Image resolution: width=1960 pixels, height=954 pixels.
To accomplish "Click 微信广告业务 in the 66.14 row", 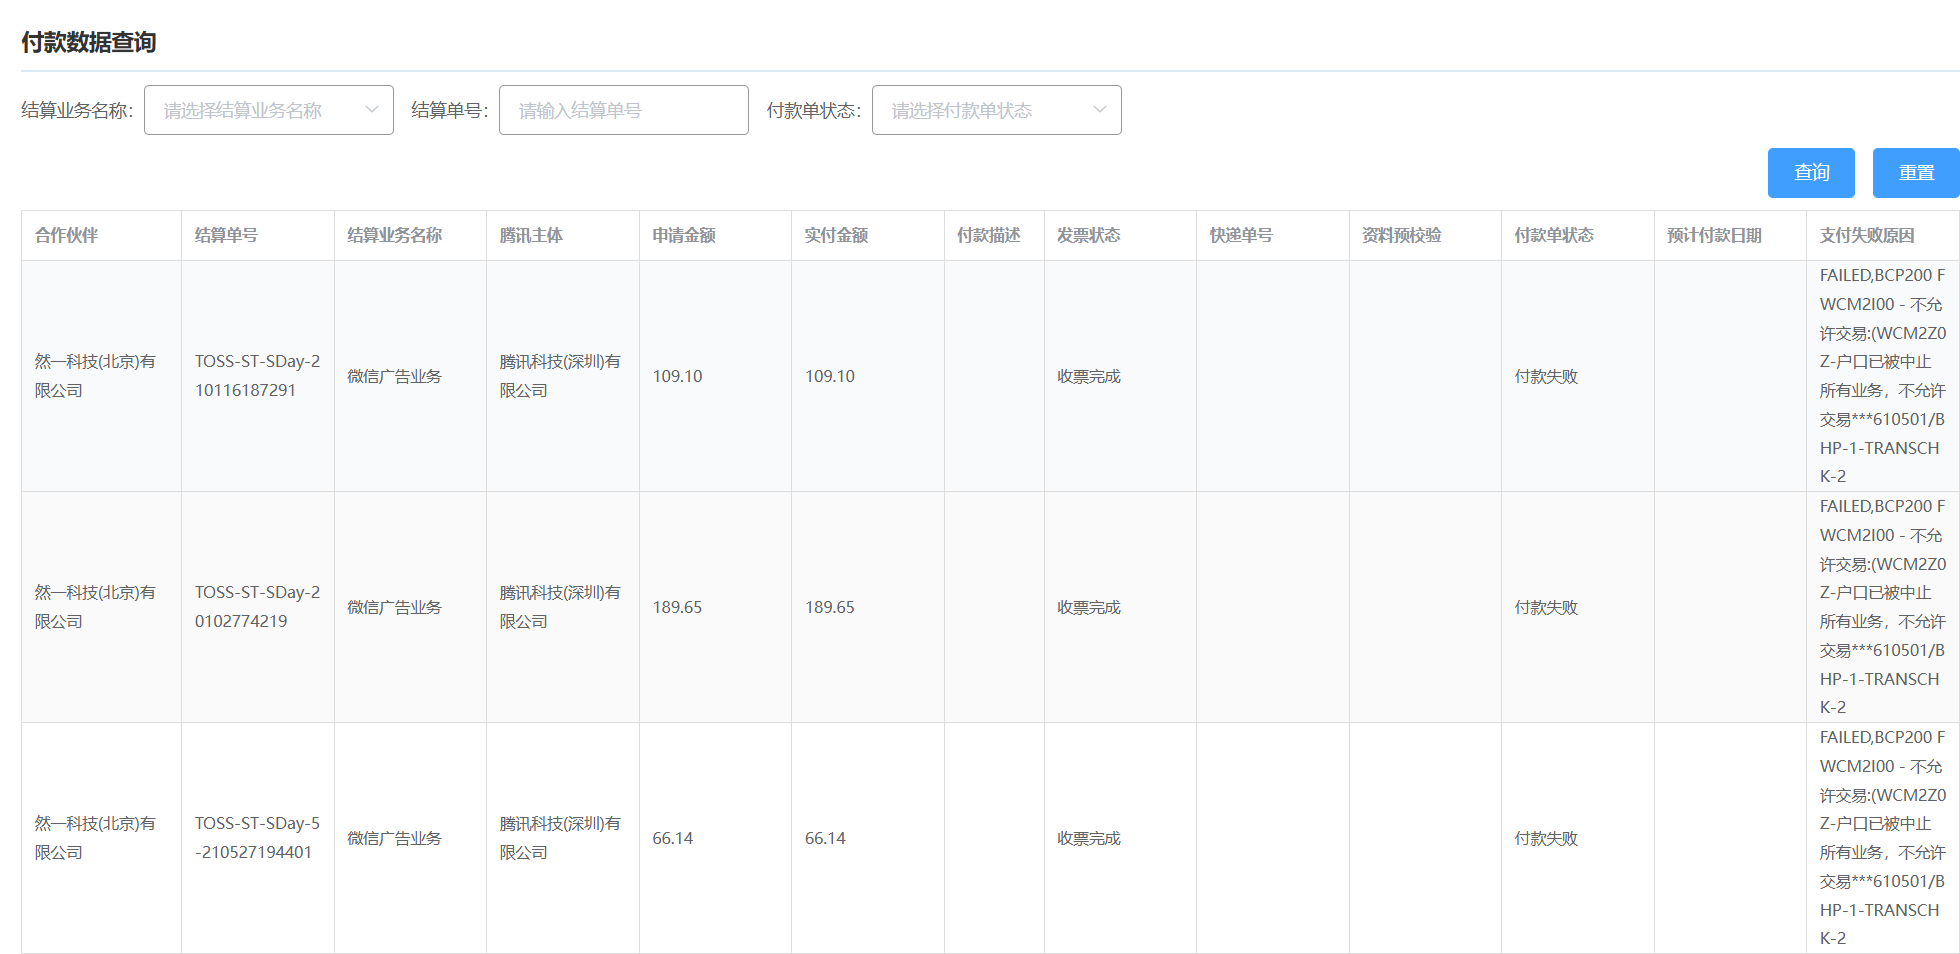I will tap(394, 838).
